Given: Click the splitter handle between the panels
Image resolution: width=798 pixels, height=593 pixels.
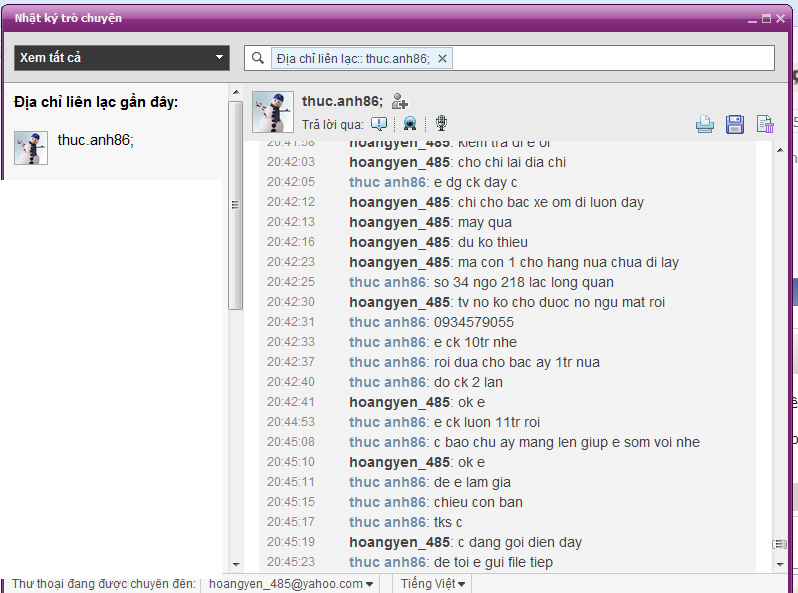Looking at the screenshot, I should coord(235,204).
